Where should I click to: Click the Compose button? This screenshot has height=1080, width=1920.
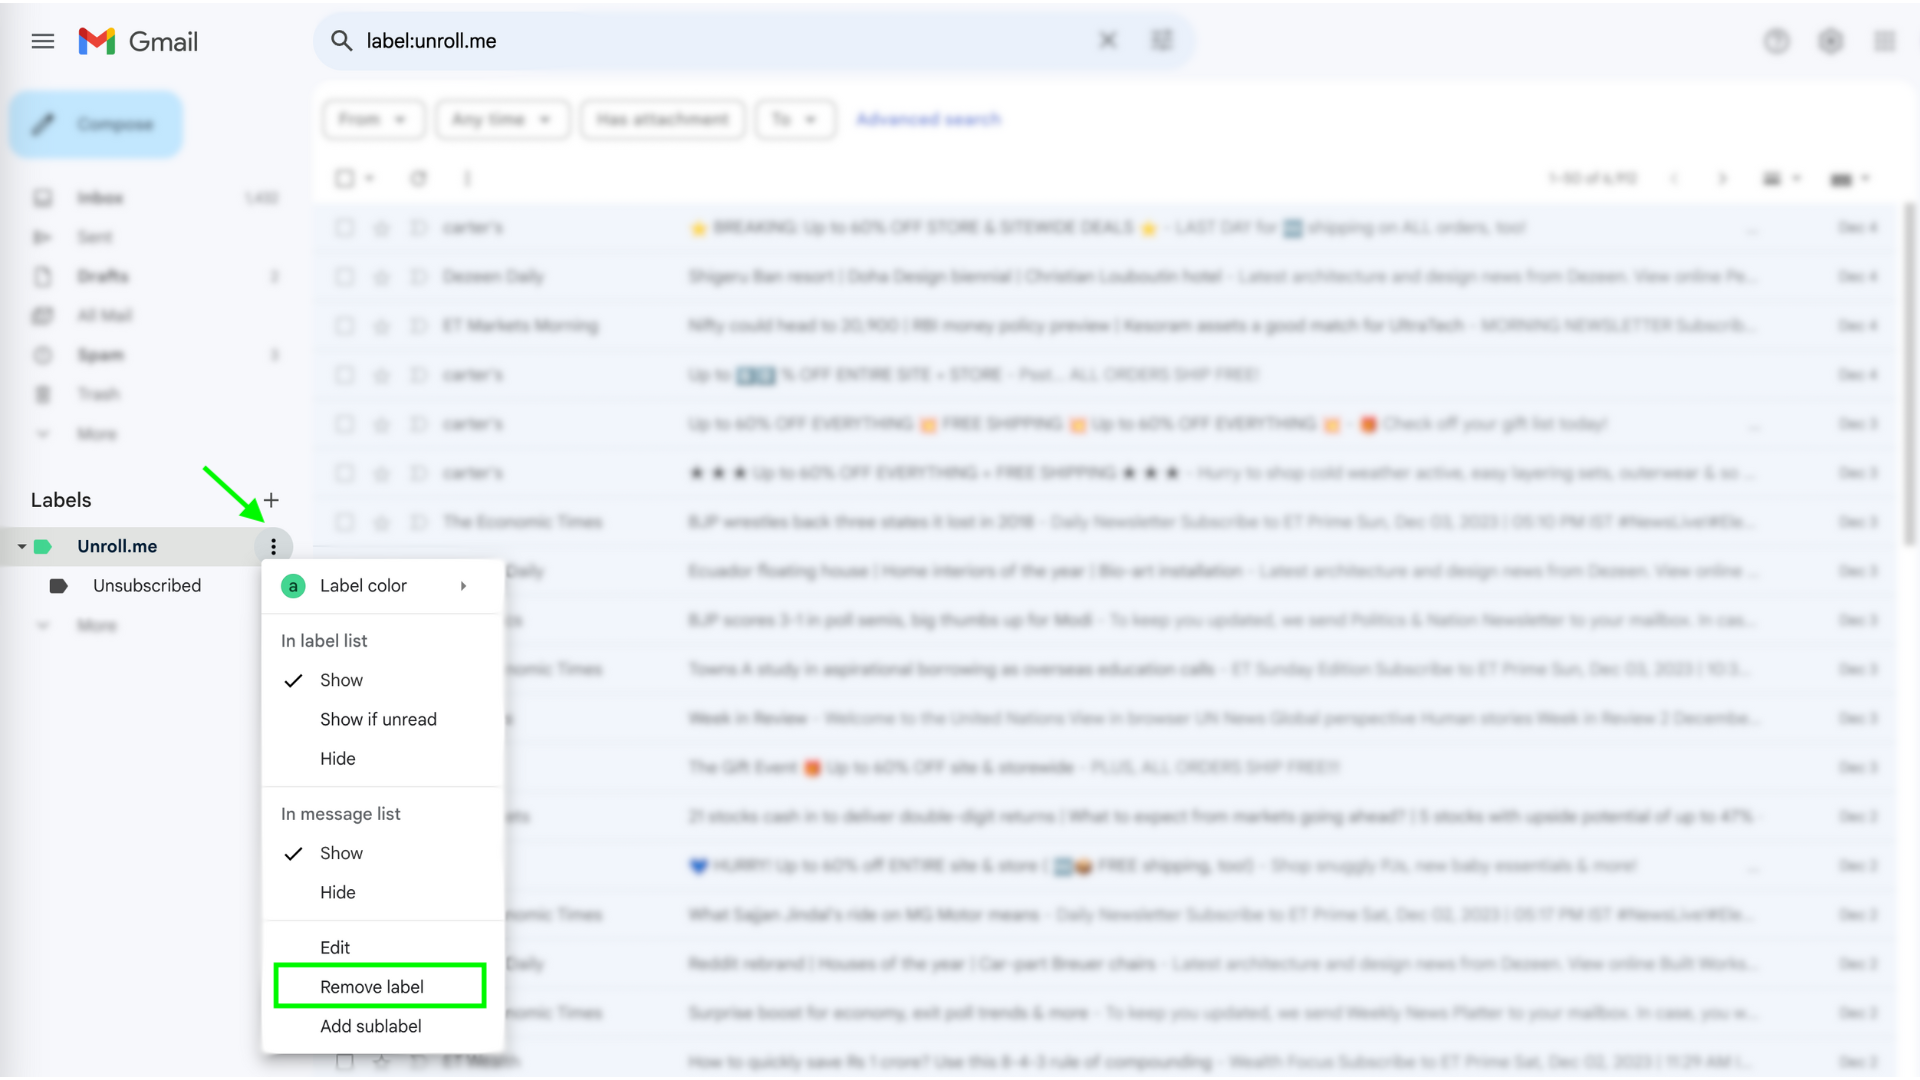coord(97,124)
